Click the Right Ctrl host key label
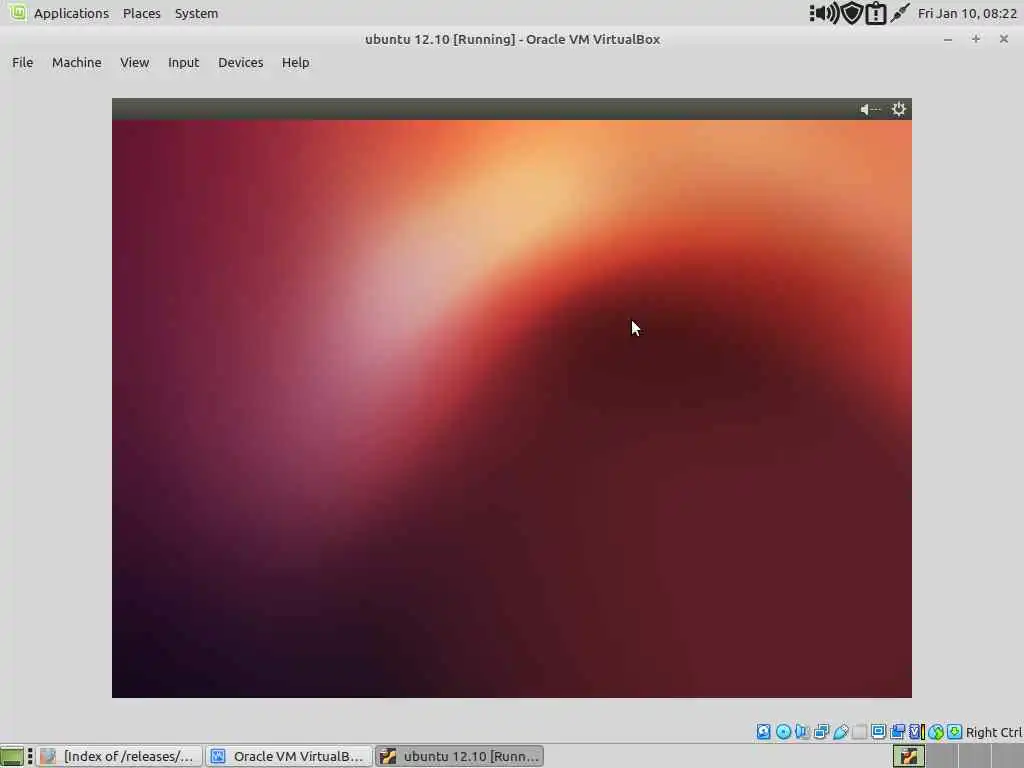The height and width of the screenshot is (768, 1024). coord(993,732)
